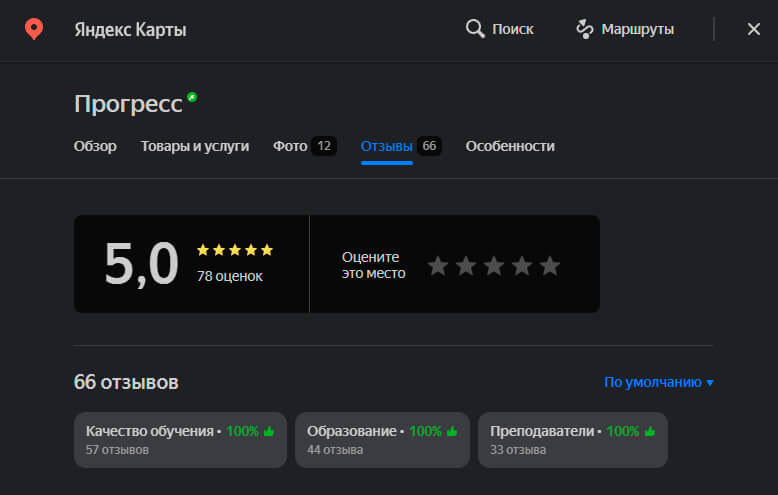Rate this place two stars
Screen dimensions: 778x495
pos(466,266)
